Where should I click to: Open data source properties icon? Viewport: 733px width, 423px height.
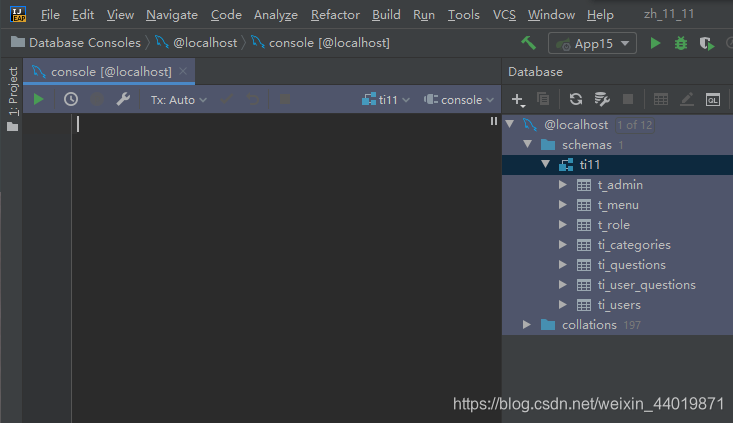click(x=602, y=99)
